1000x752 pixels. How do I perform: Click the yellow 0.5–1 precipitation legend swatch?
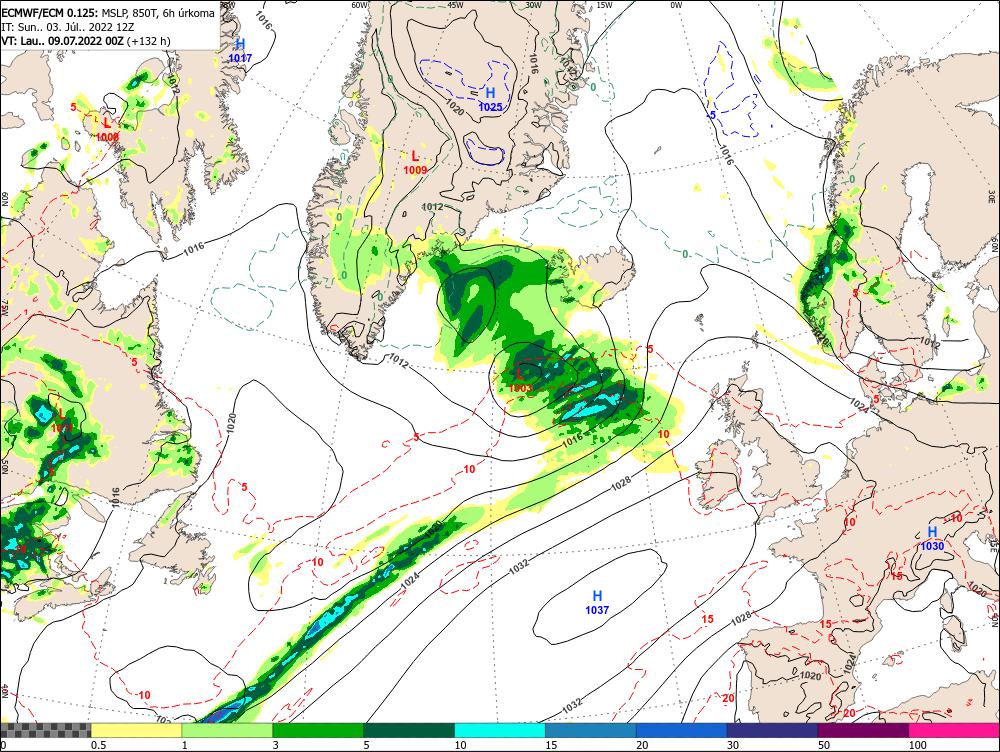pos(136,730)
